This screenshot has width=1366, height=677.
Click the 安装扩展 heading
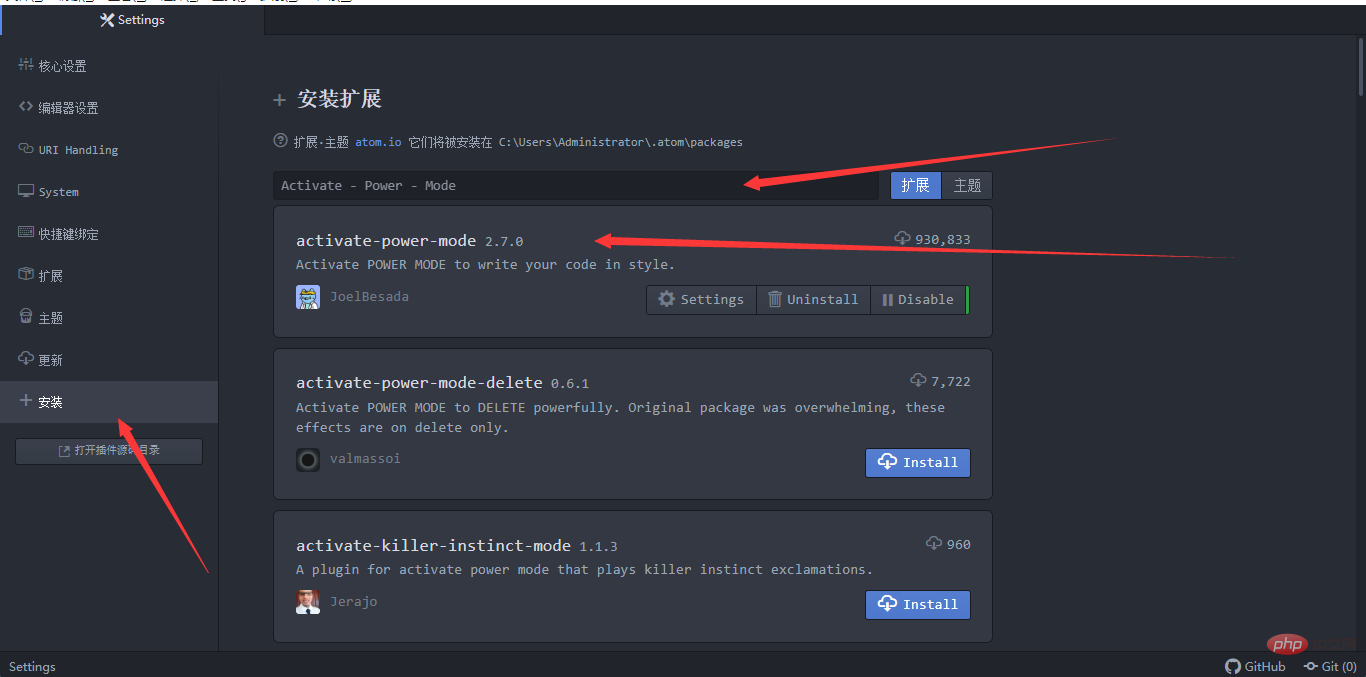tap(340, 100)
